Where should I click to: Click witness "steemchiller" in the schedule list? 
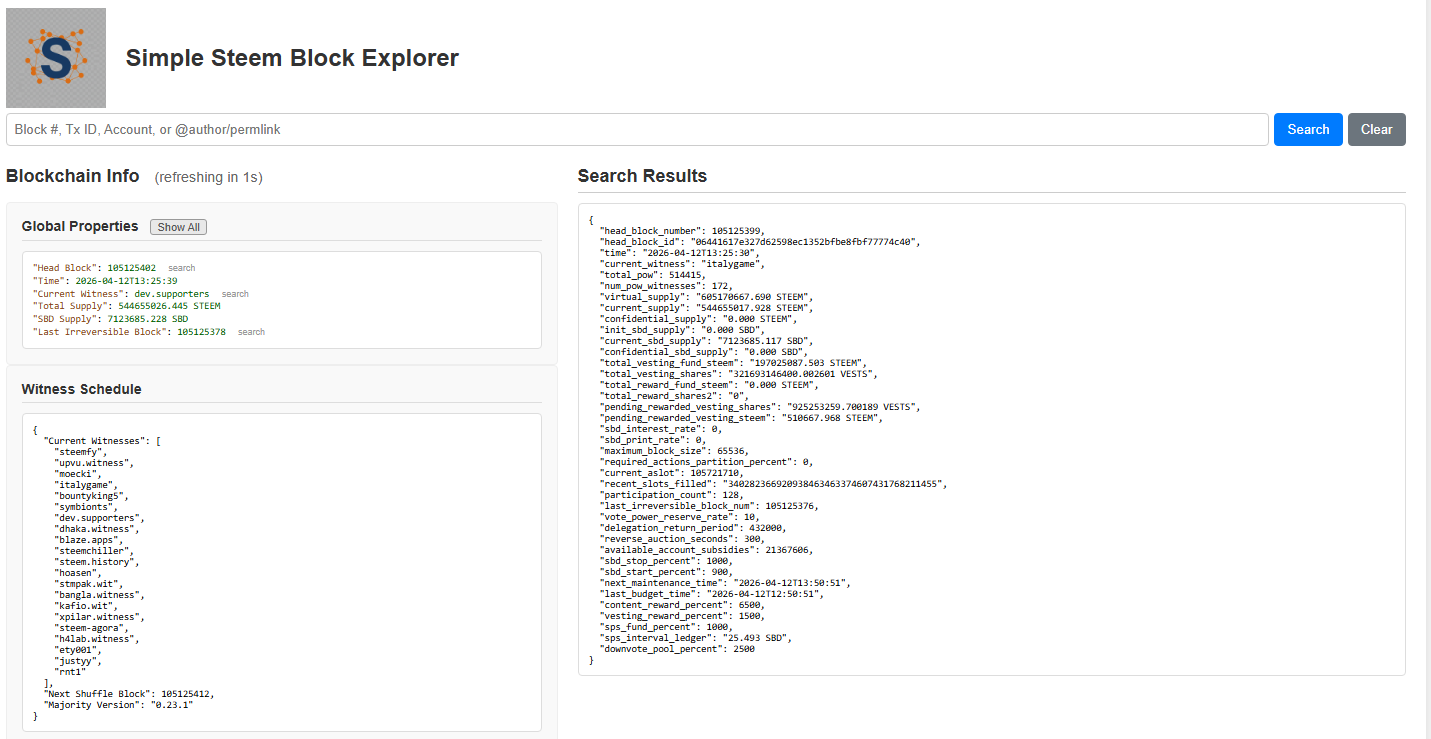pos(94,551)
